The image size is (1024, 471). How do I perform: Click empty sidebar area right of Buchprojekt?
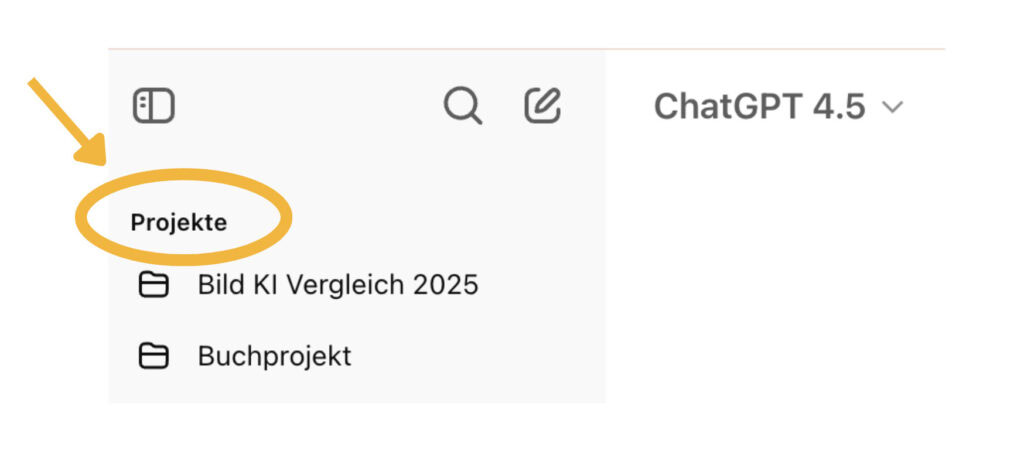tap(480, 356)
